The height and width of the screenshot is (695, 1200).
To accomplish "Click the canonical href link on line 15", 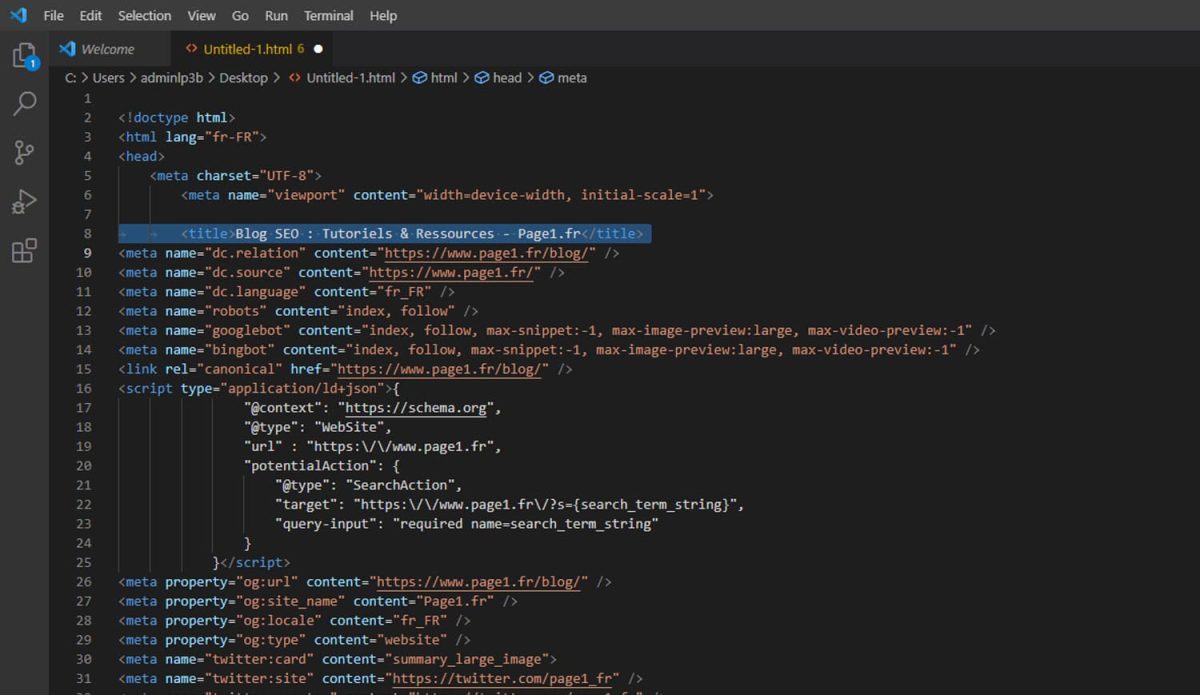I will [443, 369].
